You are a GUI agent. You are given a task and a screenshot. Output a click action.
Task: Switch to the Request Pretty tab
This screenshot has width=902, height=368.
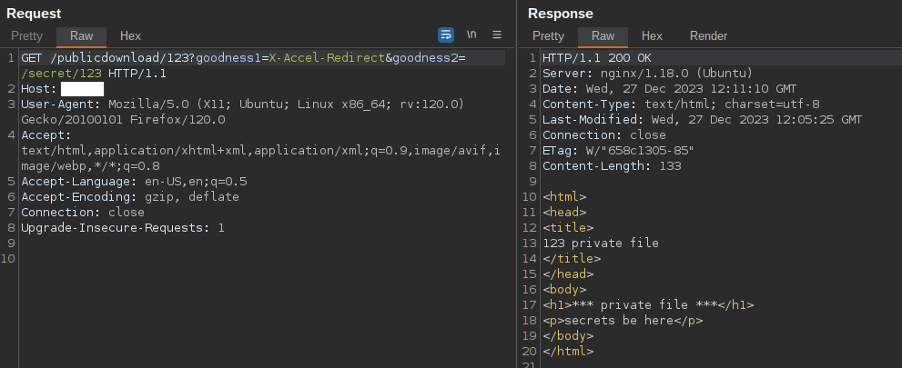pyautogui.click(x=27, y=36)
